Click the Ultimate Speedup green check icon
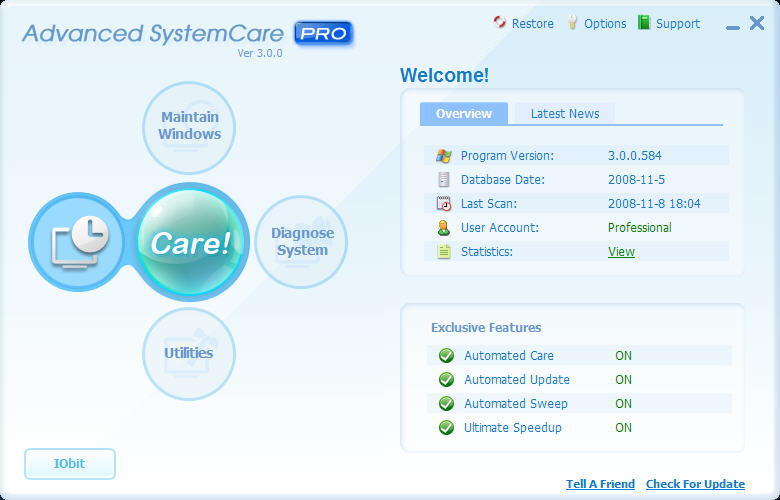 click(x=446, y=427)
